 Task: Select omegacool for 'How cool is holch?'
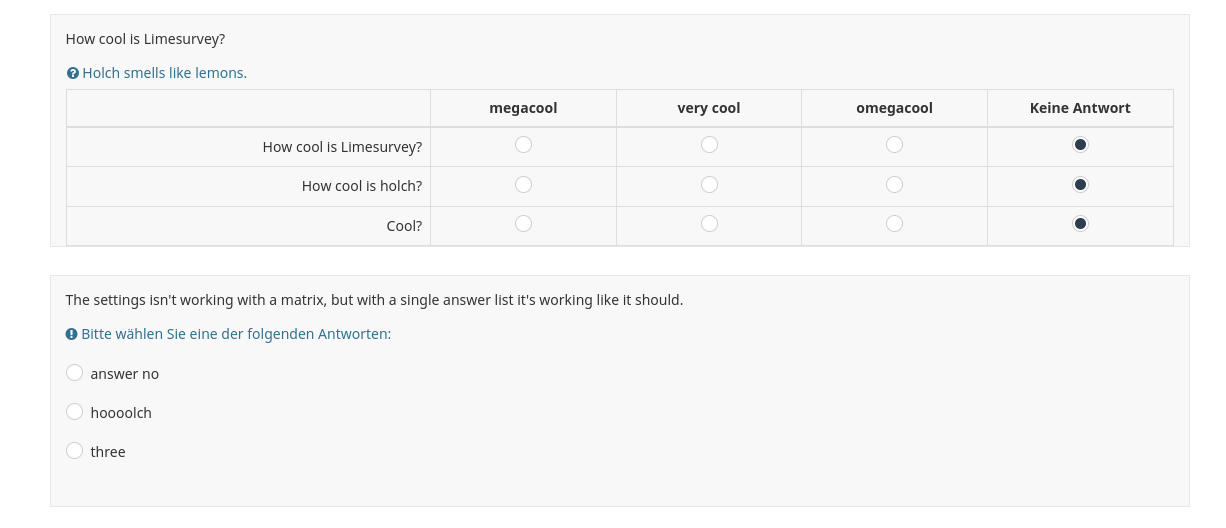(x=894, y=185)
